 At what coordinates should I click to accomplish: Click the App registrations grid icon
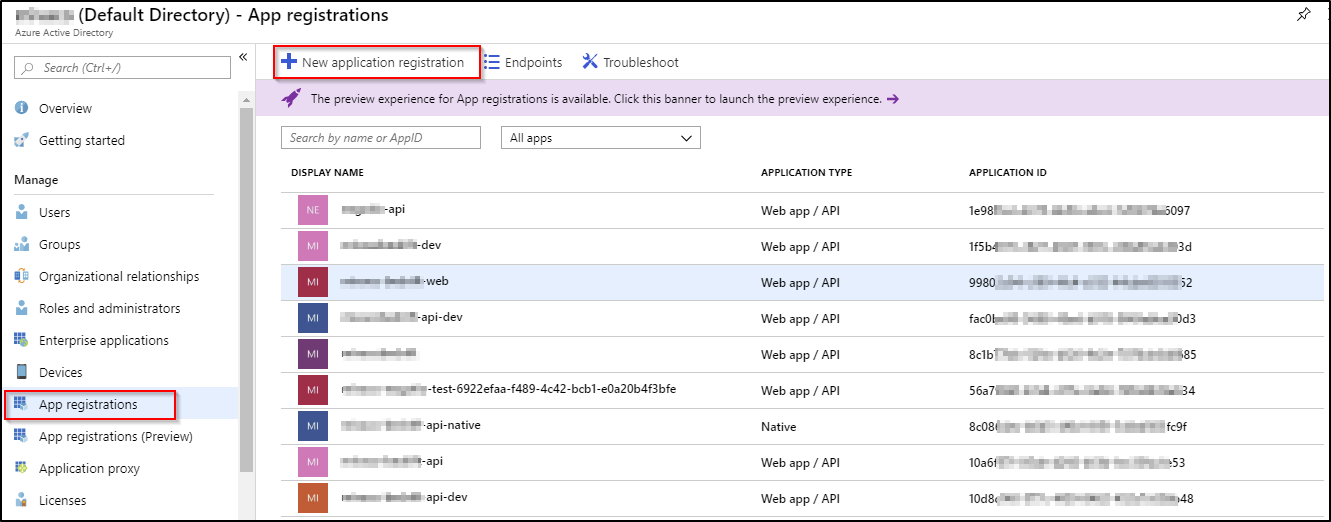pyautogui.click(x=21, y=404)
